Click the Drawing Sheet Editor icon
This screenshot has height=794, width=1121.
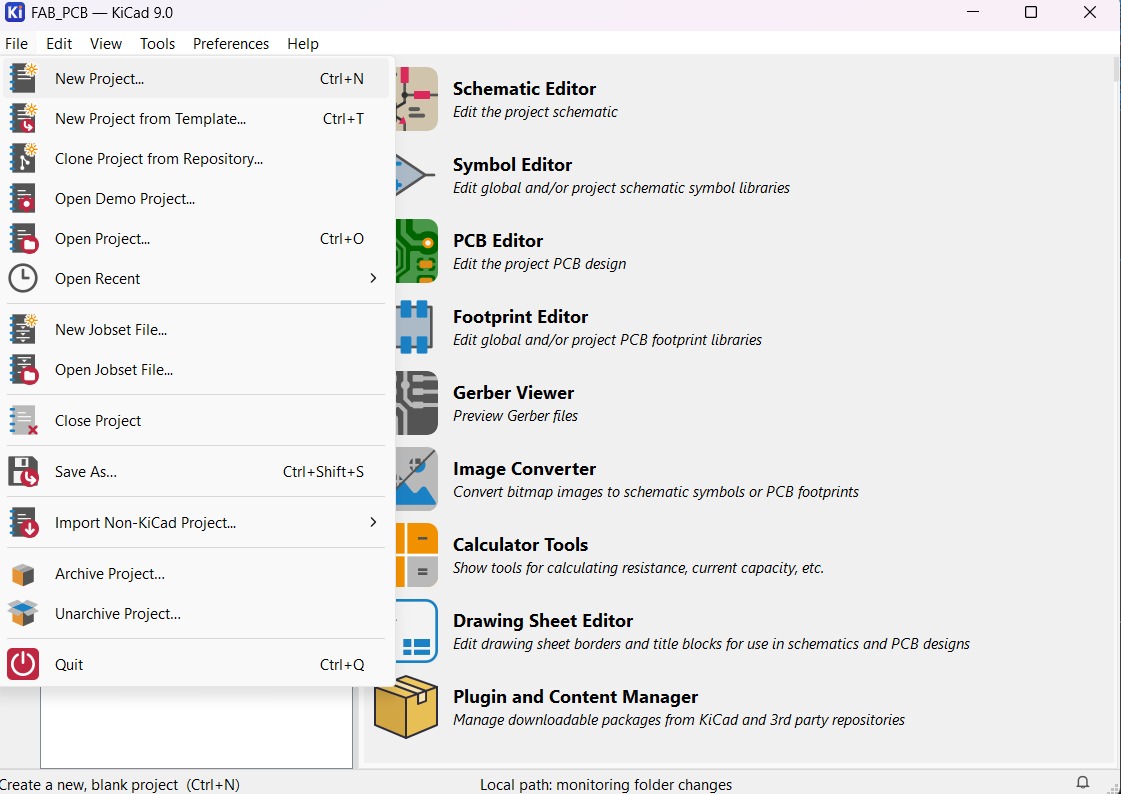[418, 630]
